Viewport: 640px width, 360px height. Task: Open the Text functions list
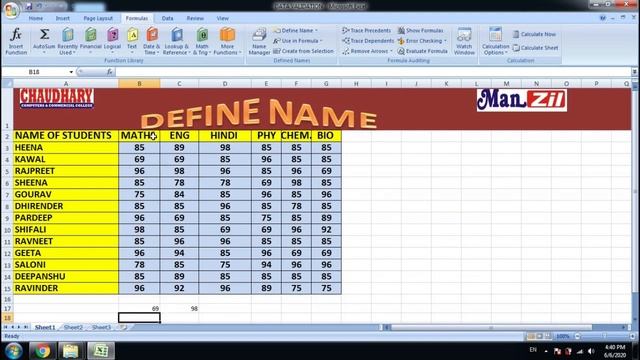[132, 41]
